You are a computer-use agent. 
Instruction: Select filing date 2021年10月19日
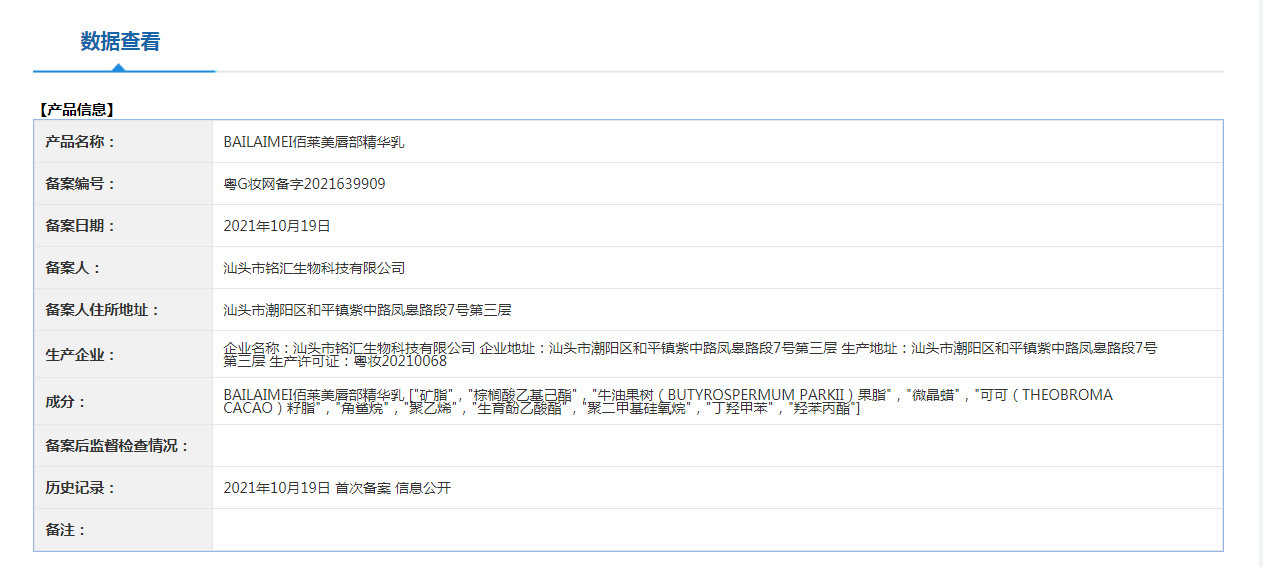[277, 226]
